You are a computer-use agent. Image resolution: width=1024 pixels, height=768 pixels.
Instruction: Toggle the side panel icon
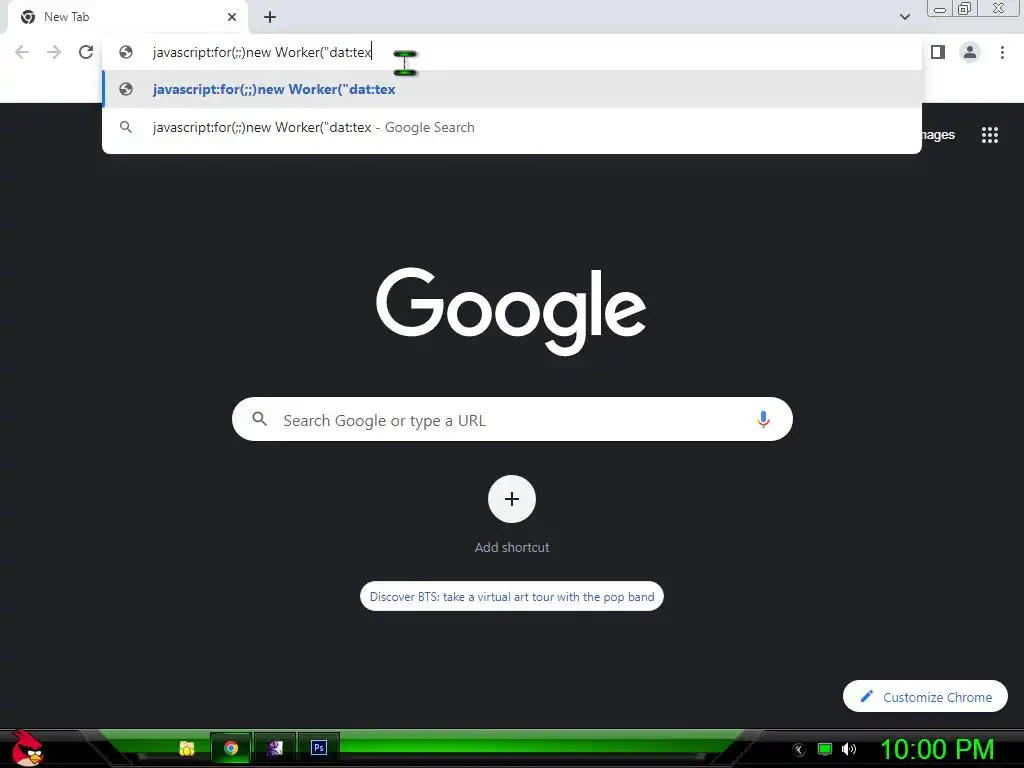coord(938,52)
